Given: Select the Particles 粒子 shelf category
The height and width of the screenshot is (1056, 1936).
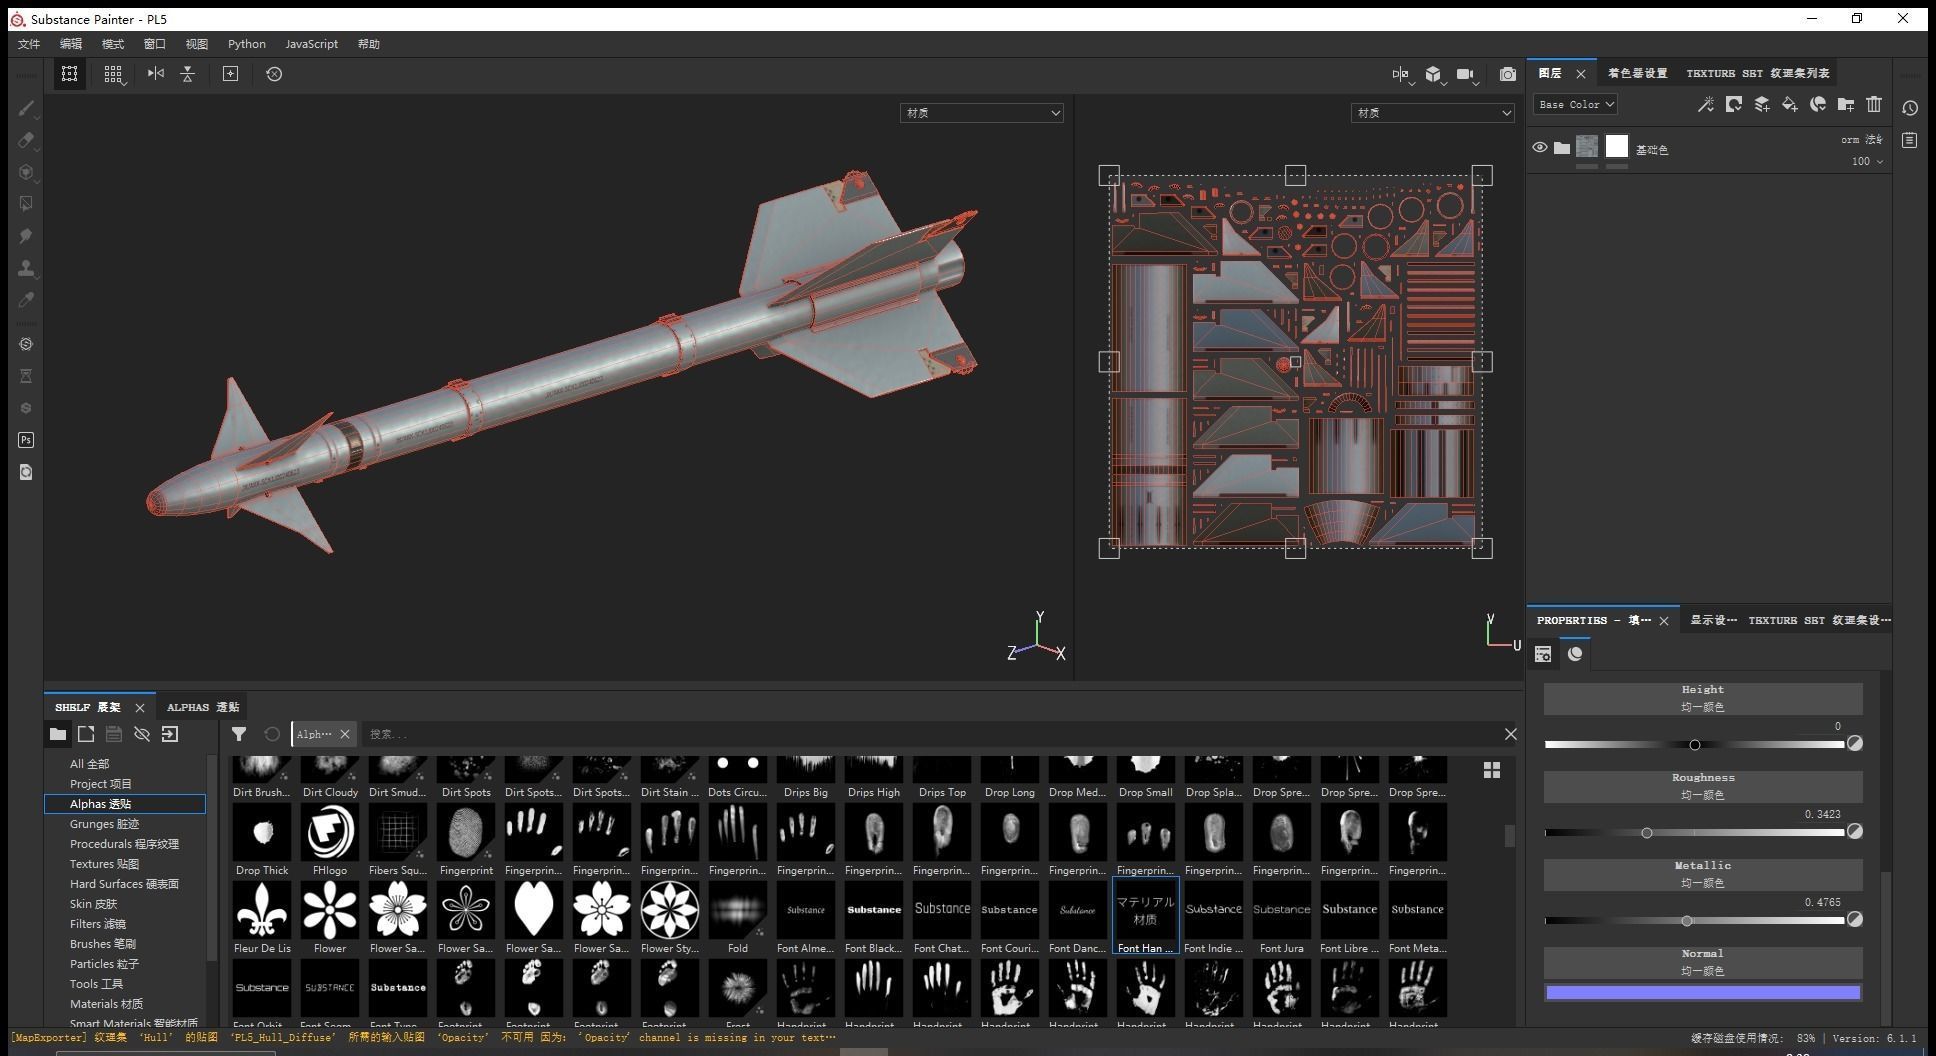Looking at the screenshot, I should (x=104, y=964).
